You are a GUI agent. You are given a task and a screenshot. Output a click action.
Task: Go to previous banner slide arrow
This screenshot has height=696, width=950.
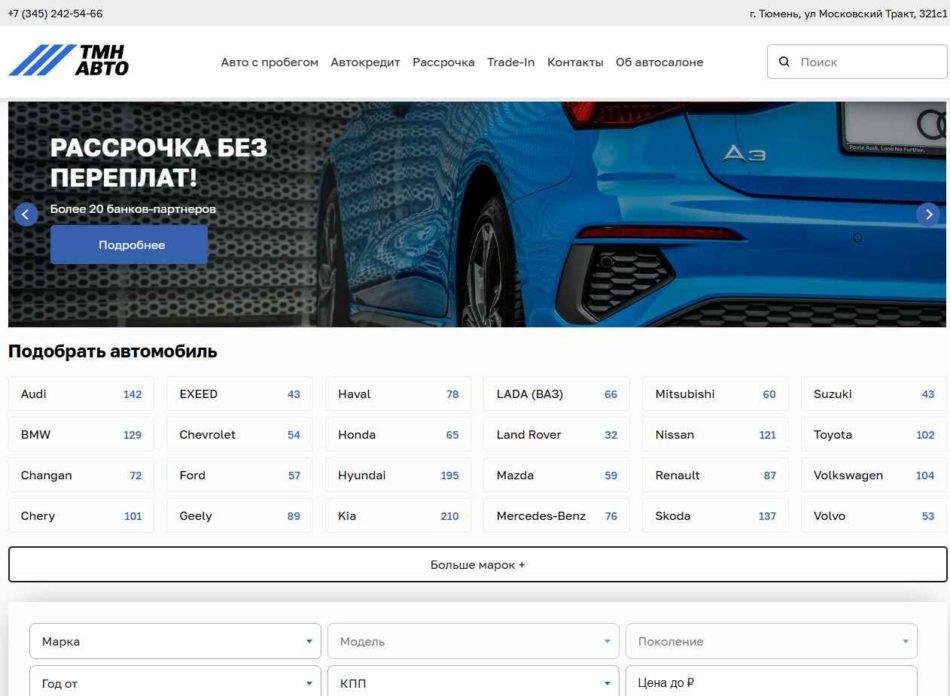[x=25, y=214]
